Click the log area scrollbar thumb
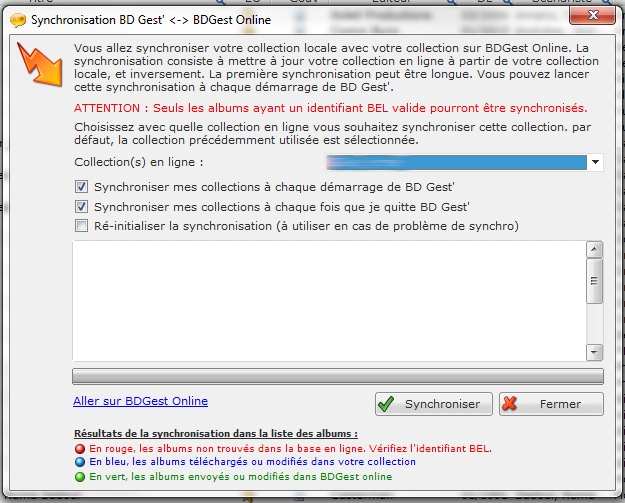The image size is (625, 503). point(594,281)
